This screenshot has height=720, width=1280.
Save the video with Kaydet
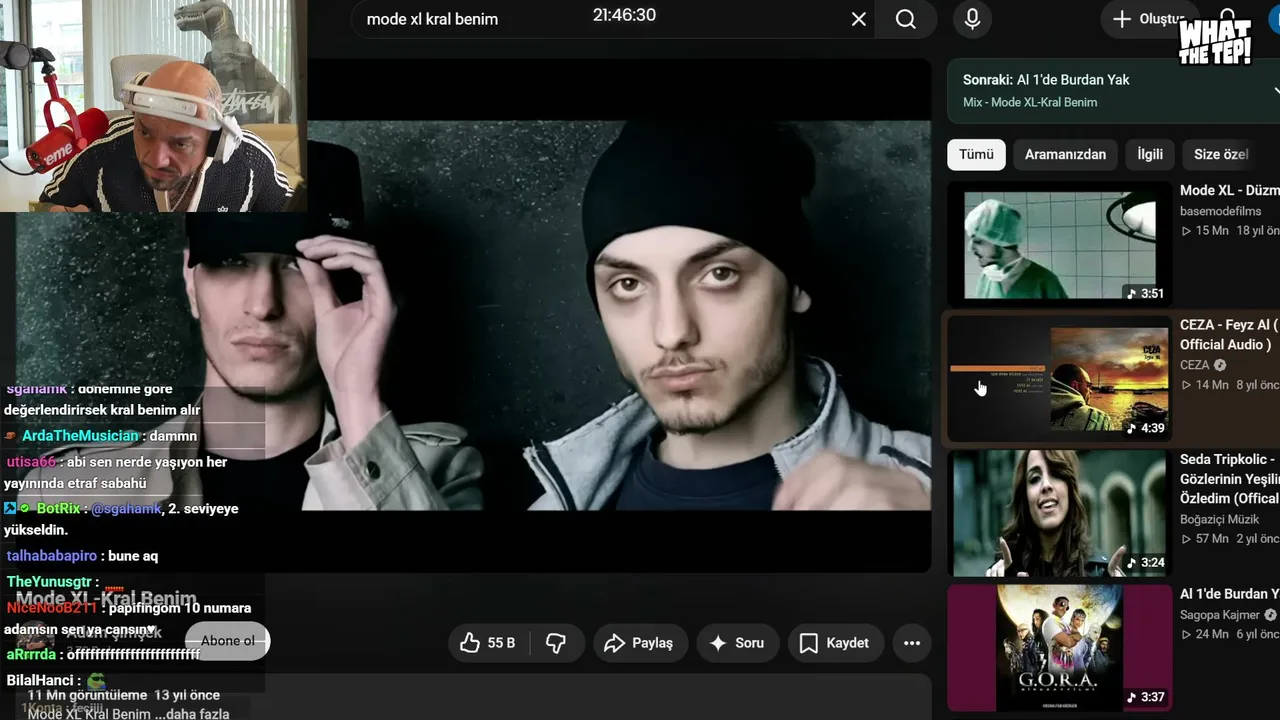(x=834, y=643)
